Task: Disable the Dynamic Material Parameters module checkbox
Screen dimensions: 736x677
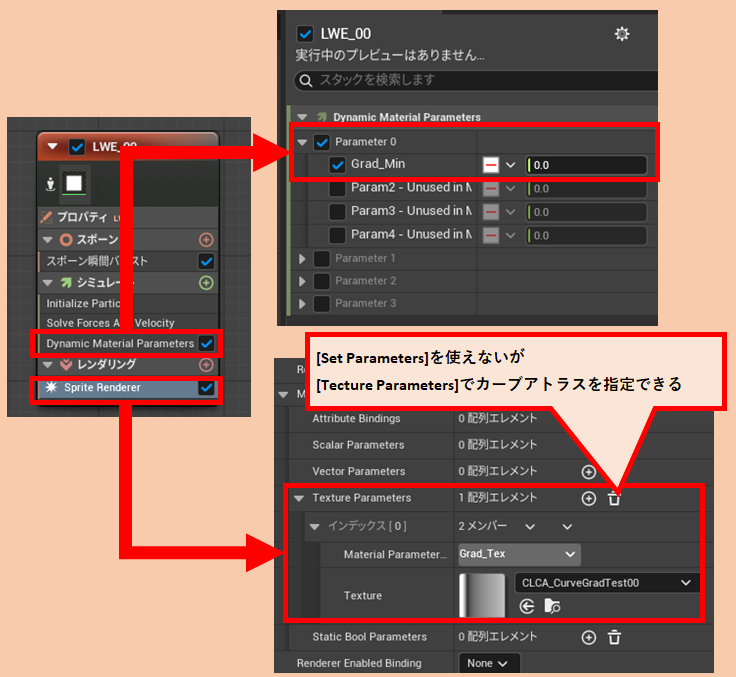Action: pyautogui.click(x=206, y=343)
